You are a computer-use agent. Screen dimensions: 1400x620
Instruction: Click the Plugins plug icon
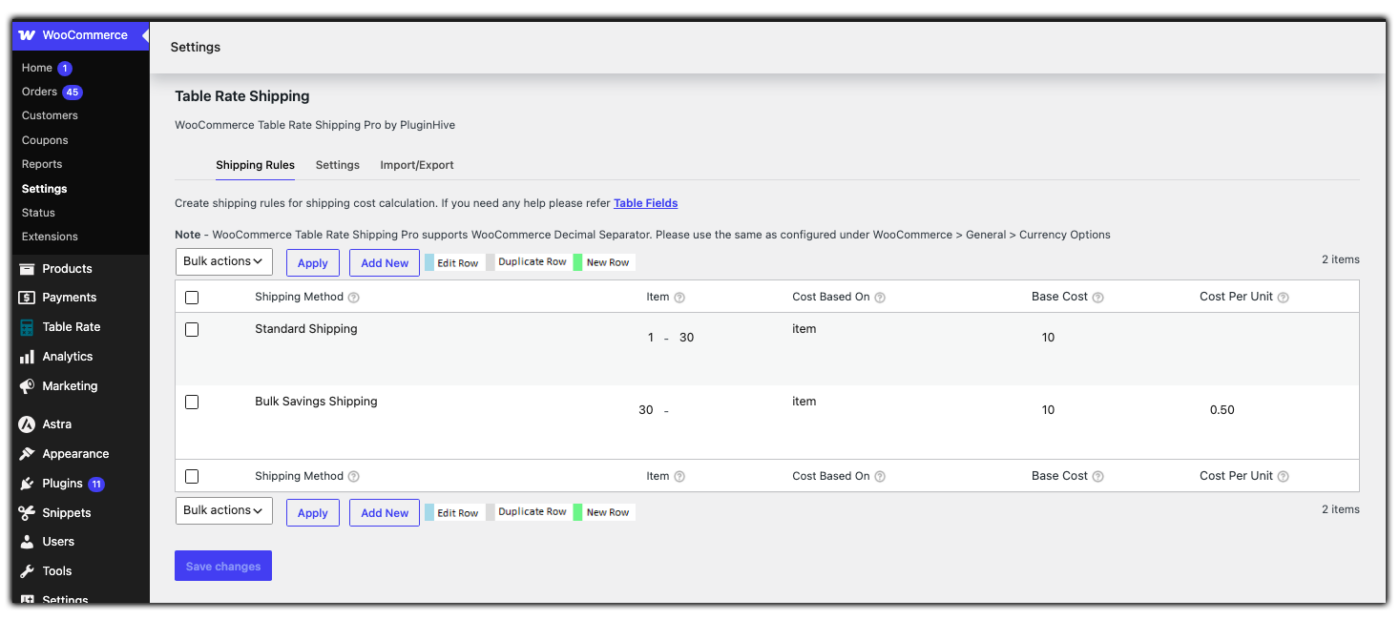click(27, 484)
